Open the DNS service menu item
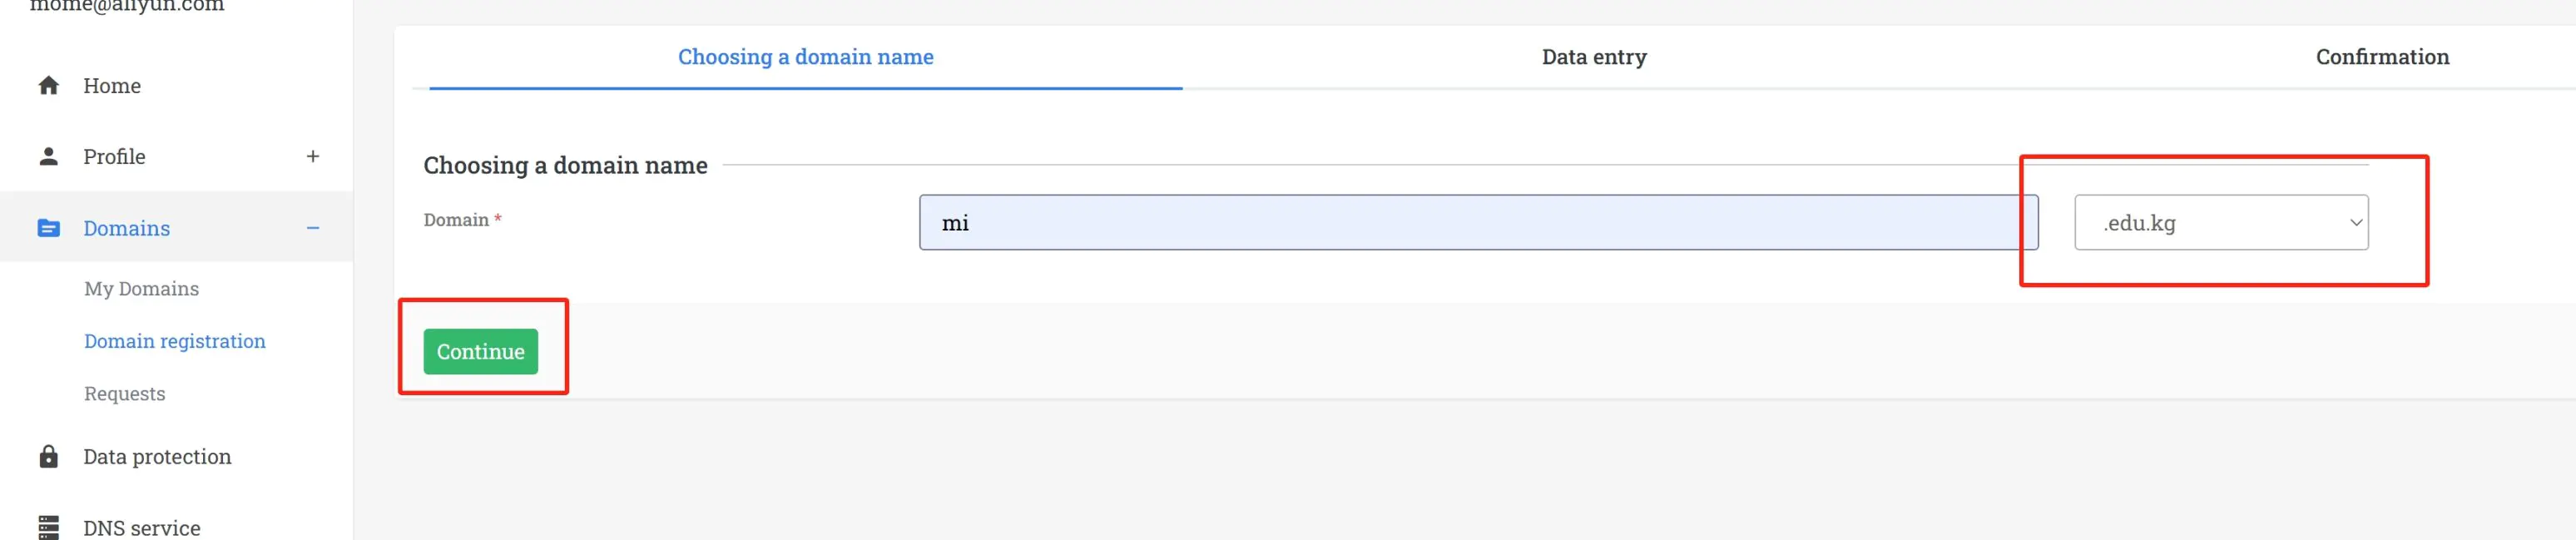2576x540 pixels. point(142,528)
